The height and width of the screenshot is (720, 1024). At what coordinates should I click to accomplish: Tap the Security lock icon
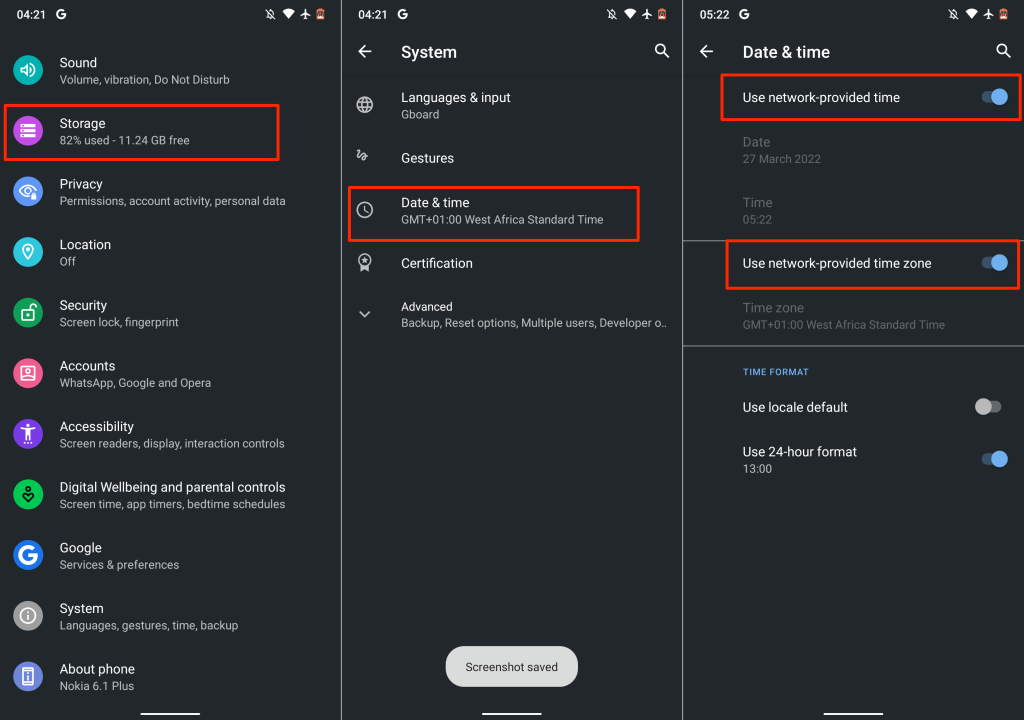coord(28,313)
